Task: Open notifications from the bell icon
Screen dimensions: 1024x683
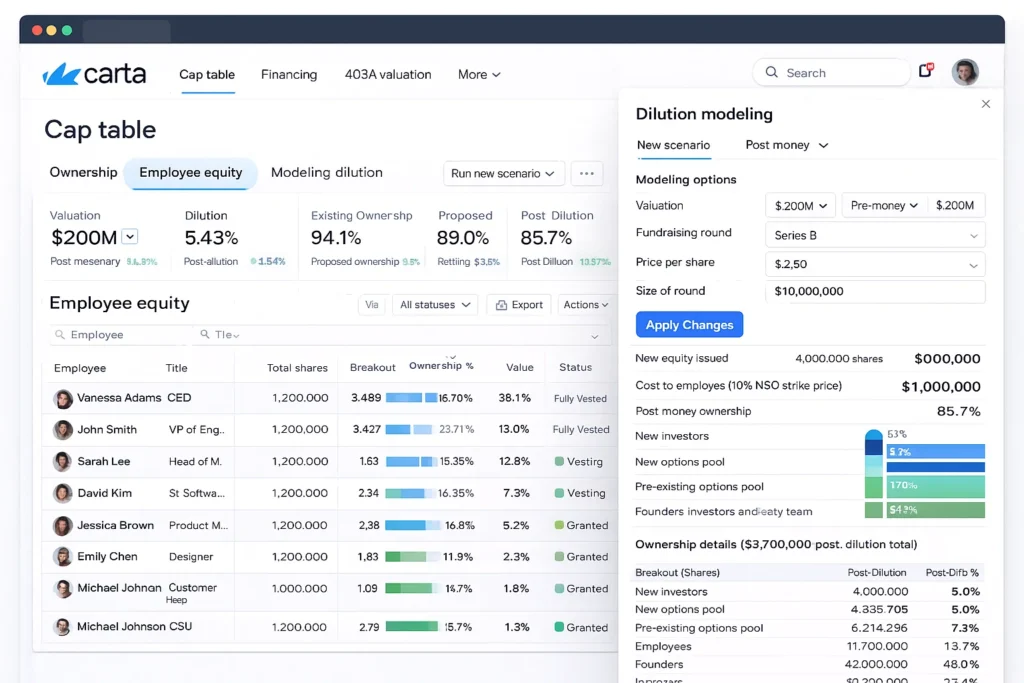Action: point(923,71)
